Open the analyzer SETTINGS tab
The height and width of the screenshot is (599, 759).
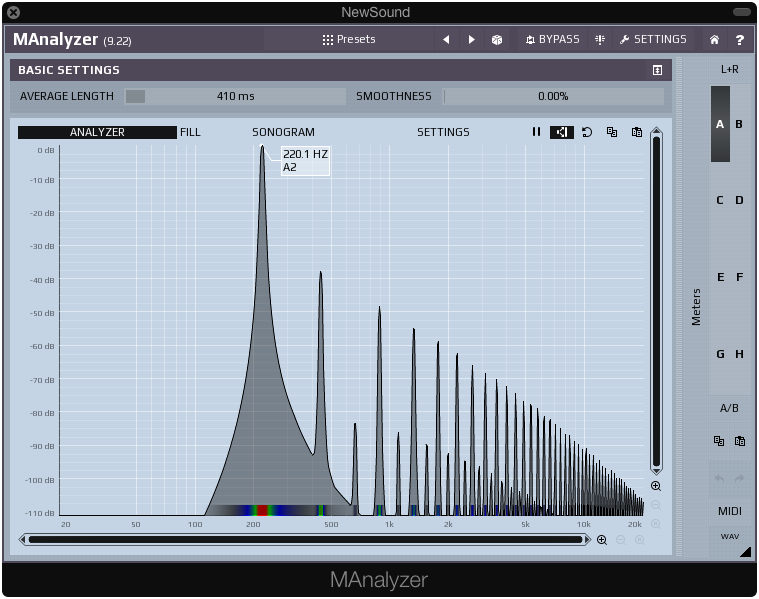(x=443, y=132)
